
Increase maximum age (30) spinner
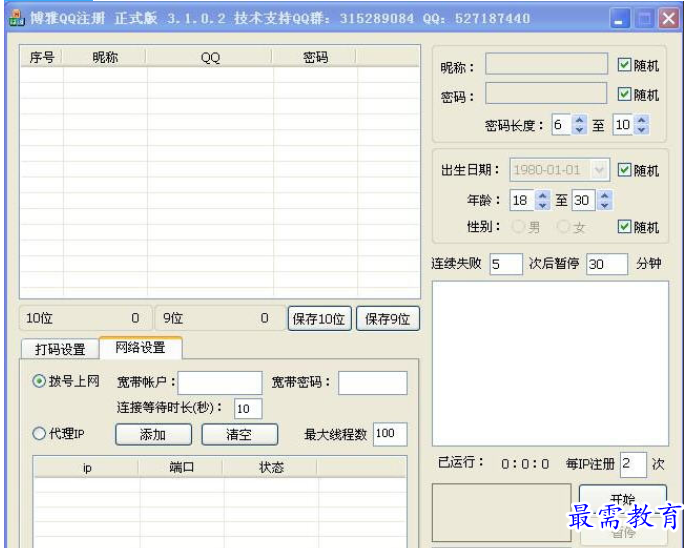(x=605, y=195)
